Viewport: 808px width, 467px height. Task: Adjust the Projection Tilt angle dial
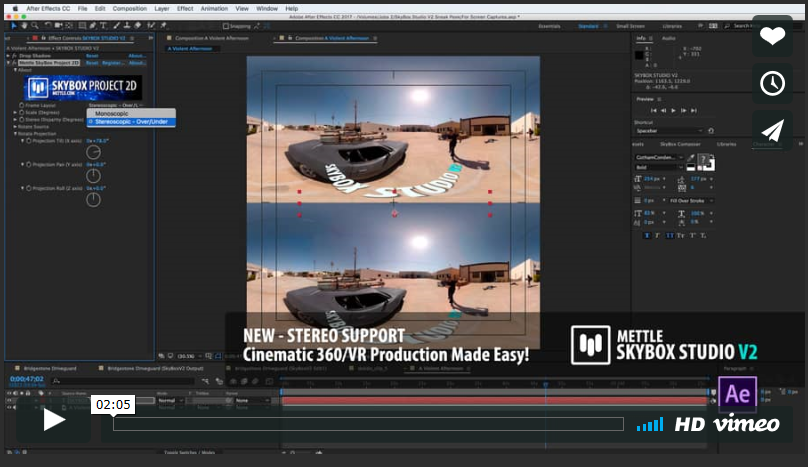pos(93,152)
